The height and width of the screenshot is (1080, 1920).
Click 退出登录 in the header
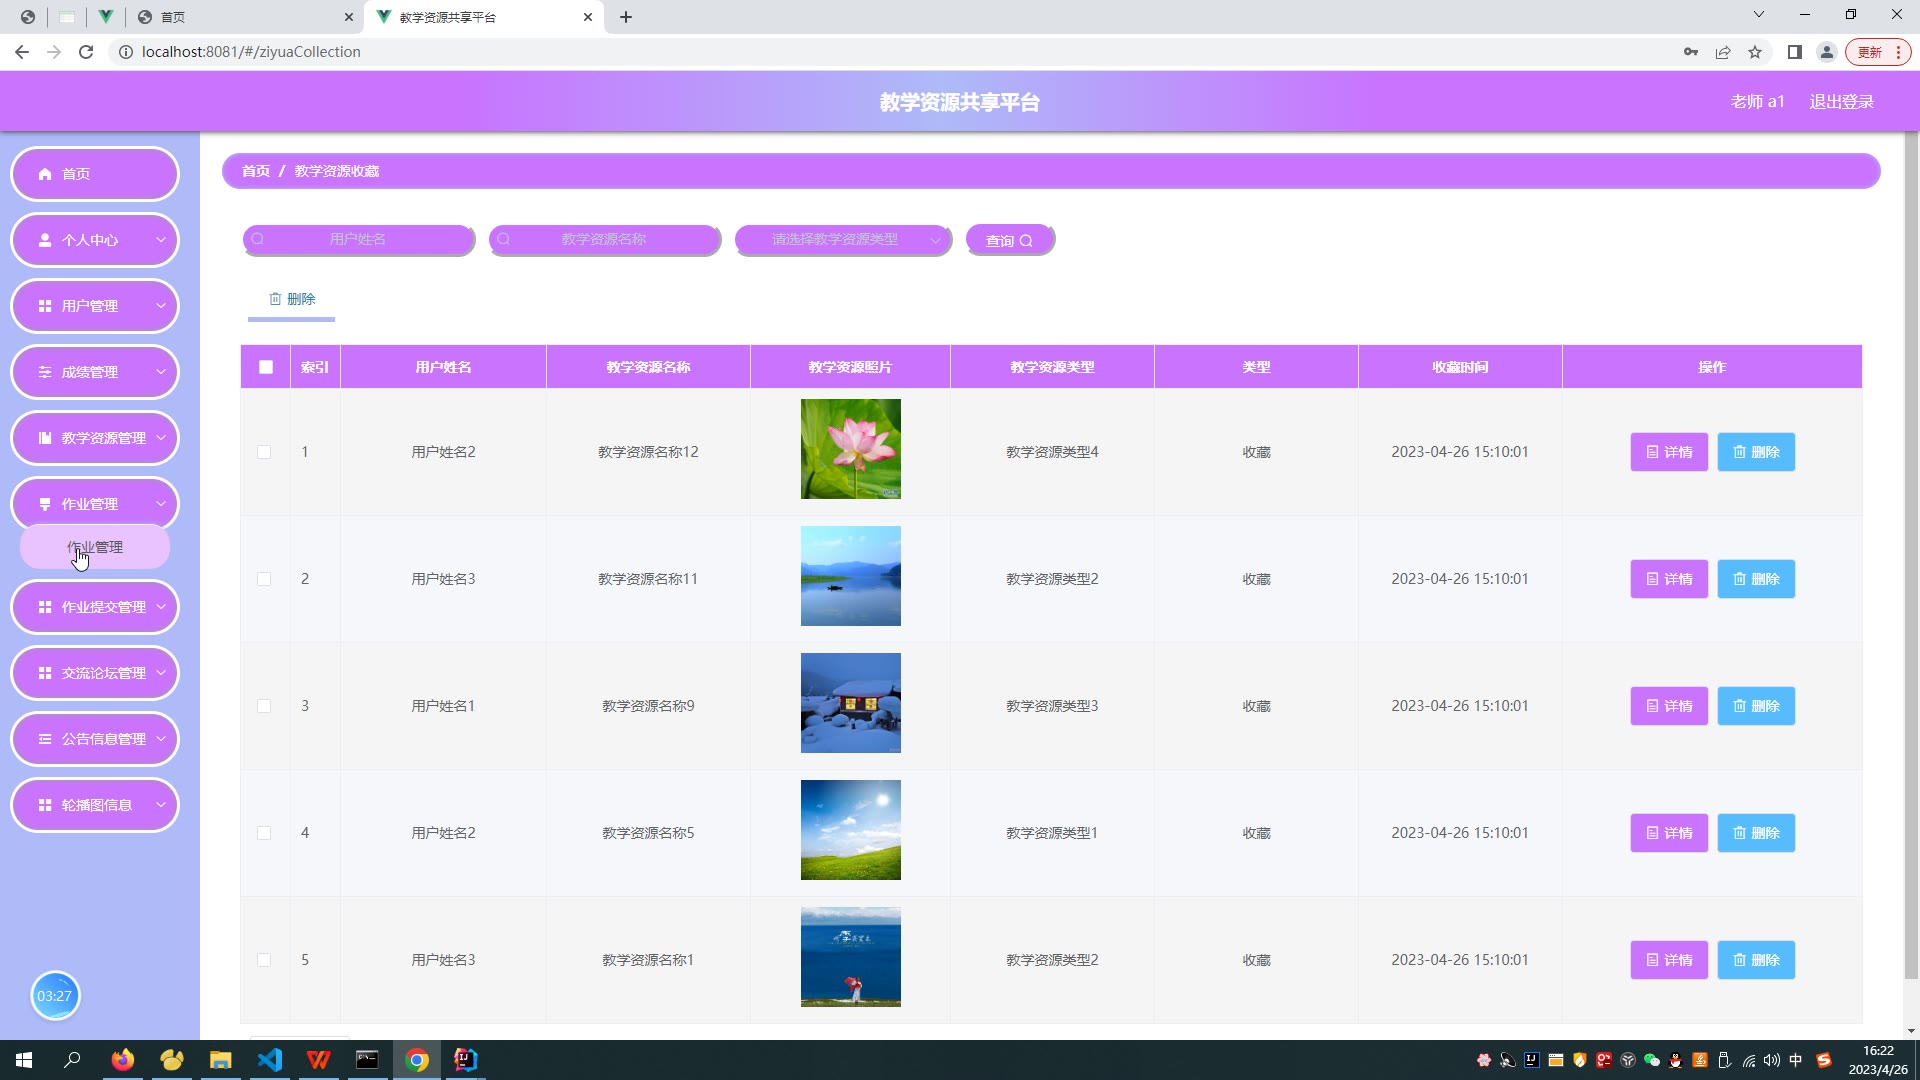coord(1842,102)
